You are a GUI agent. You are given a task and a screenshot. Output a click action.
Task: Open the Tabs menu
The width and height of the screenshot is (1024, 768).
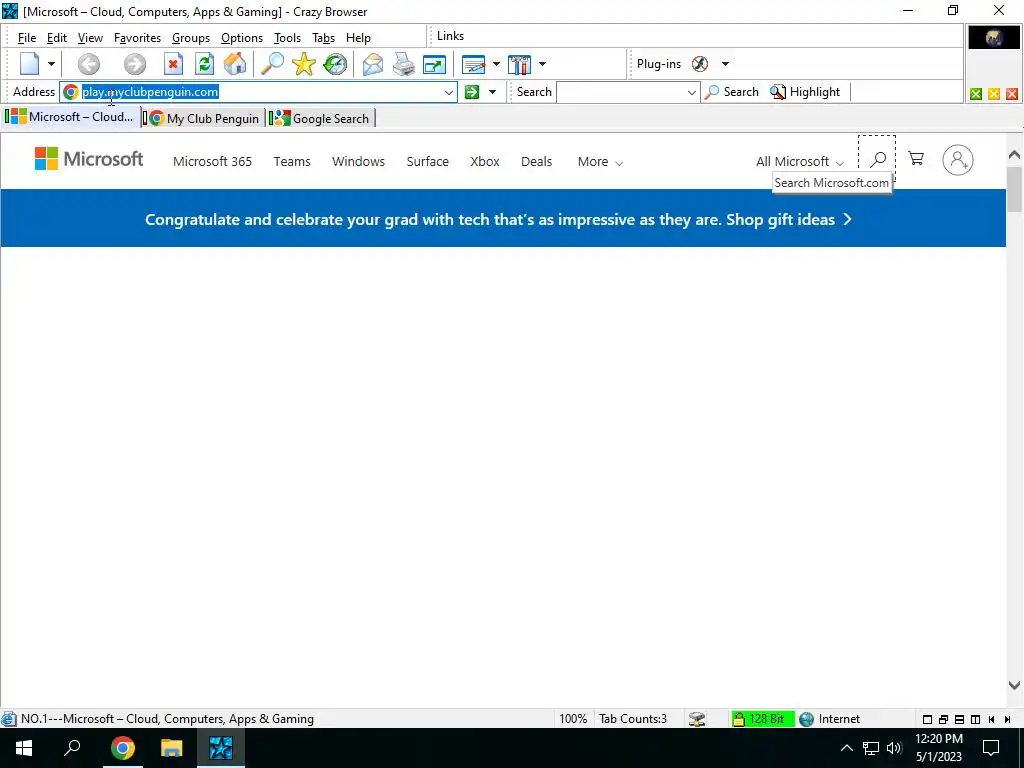[323, 38]
